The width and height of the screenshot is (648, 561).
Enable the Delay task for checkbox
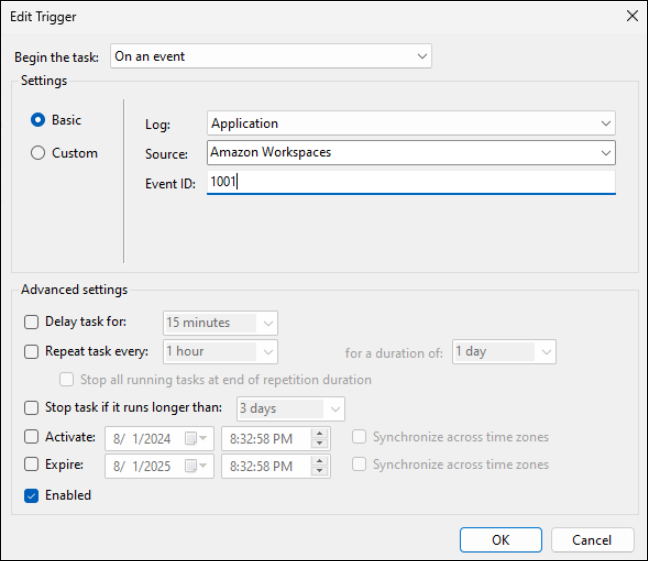31,322
